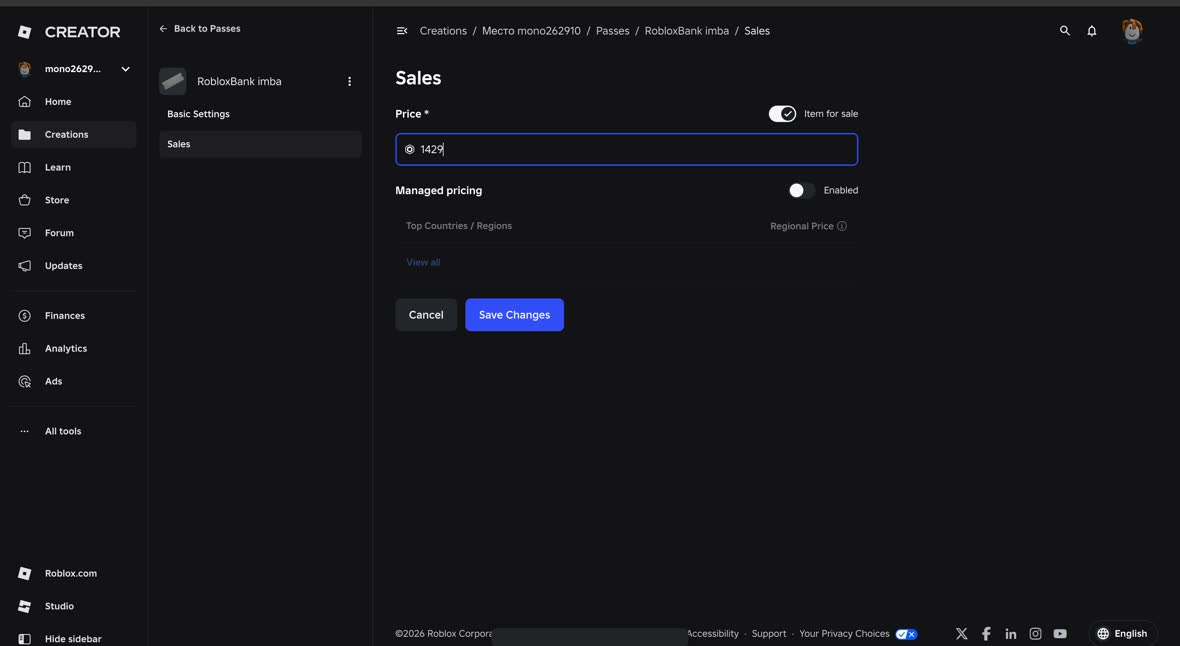Image resolution: width=1180 pixels, height=646 pixels.
Task: Open the Updates megaphone icon
Action: tap(25, 266)
